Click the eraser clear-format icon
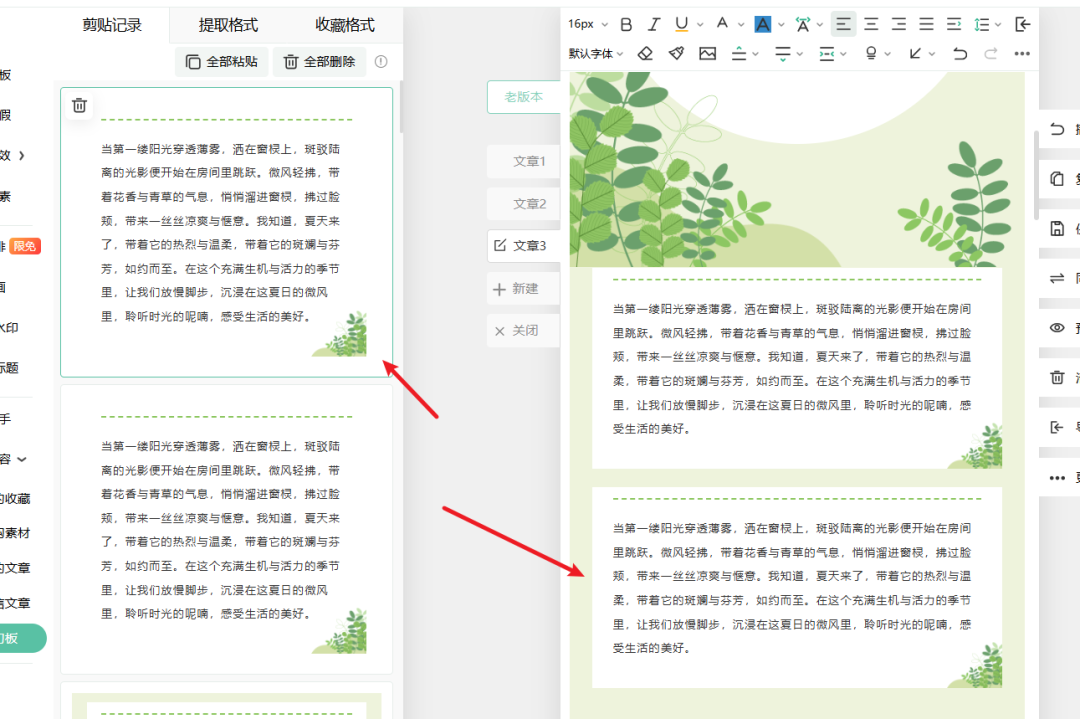 pos(645,53)
